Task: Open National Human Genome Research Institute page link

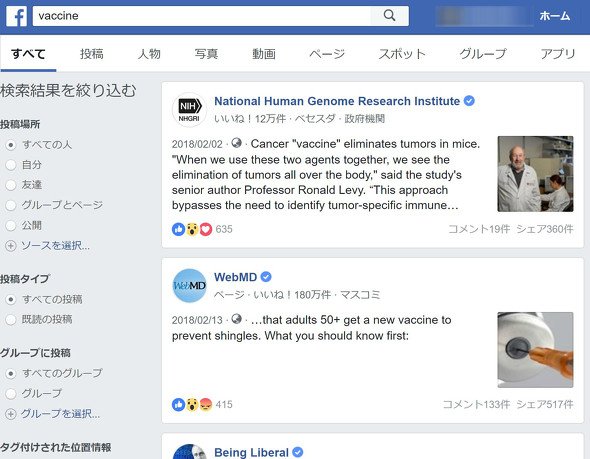Action: [x=337, y=101]
